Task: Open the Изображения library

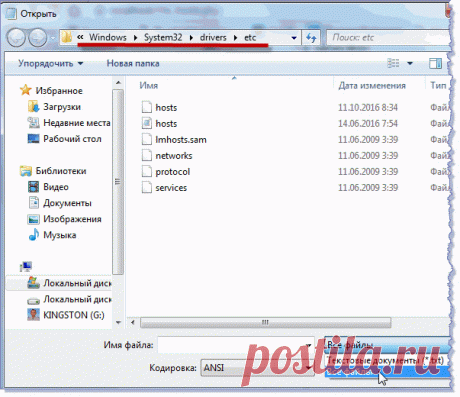Action: point(72,219)
